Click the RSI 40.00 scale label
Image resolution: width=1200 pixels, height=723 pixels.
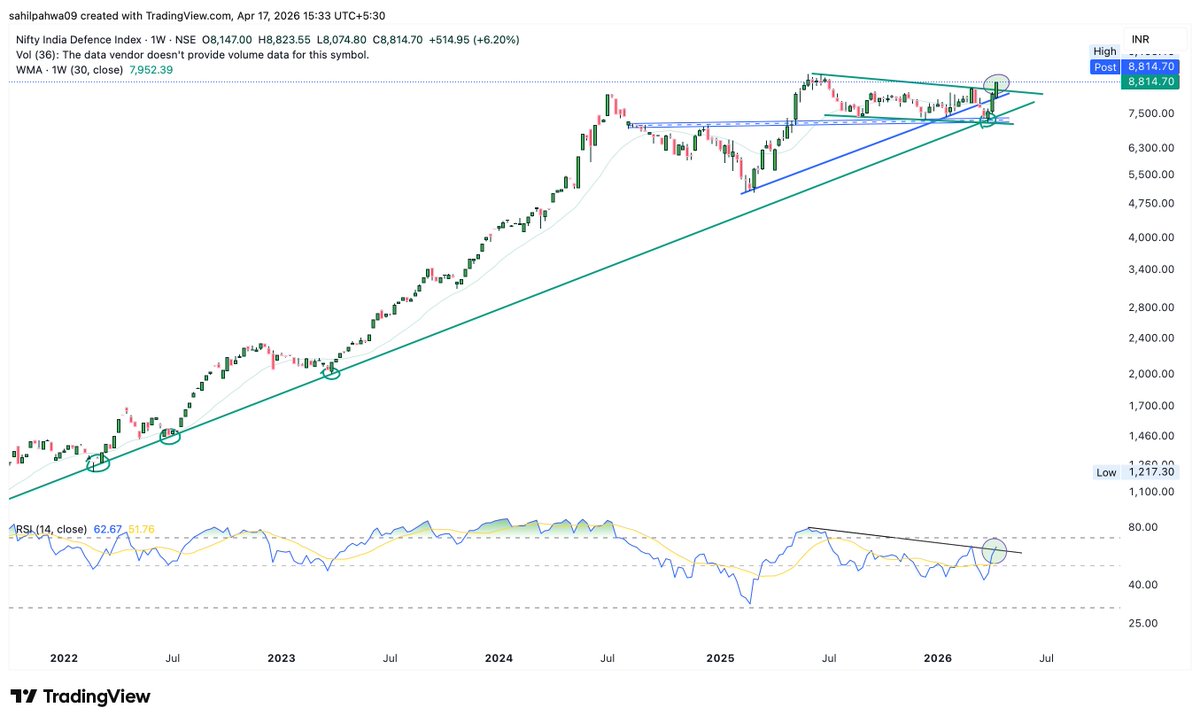(x=1144, y=585)
